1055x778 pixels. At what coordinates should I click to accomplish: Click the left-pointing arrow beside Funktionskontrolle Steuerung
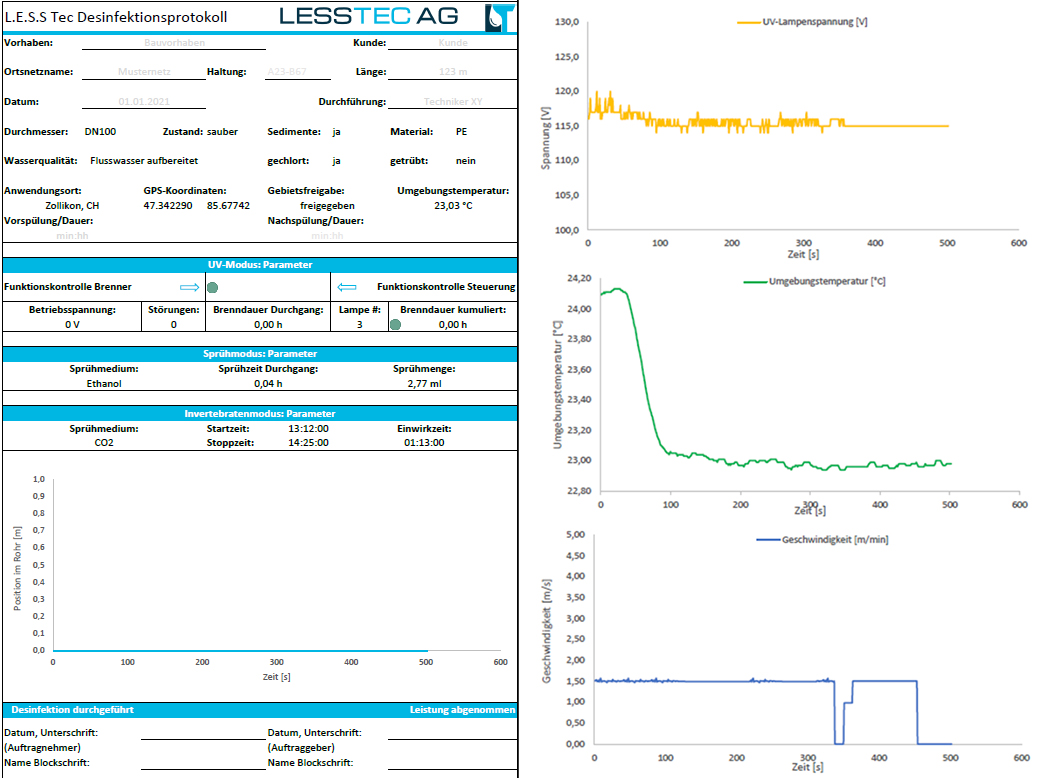(x=347, y=287)
